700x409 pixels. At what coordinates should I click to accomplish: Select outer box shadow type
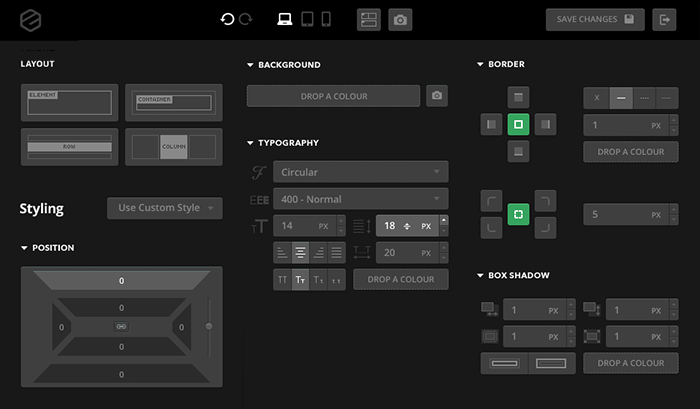pyautogui.click(x=504, y=363)
